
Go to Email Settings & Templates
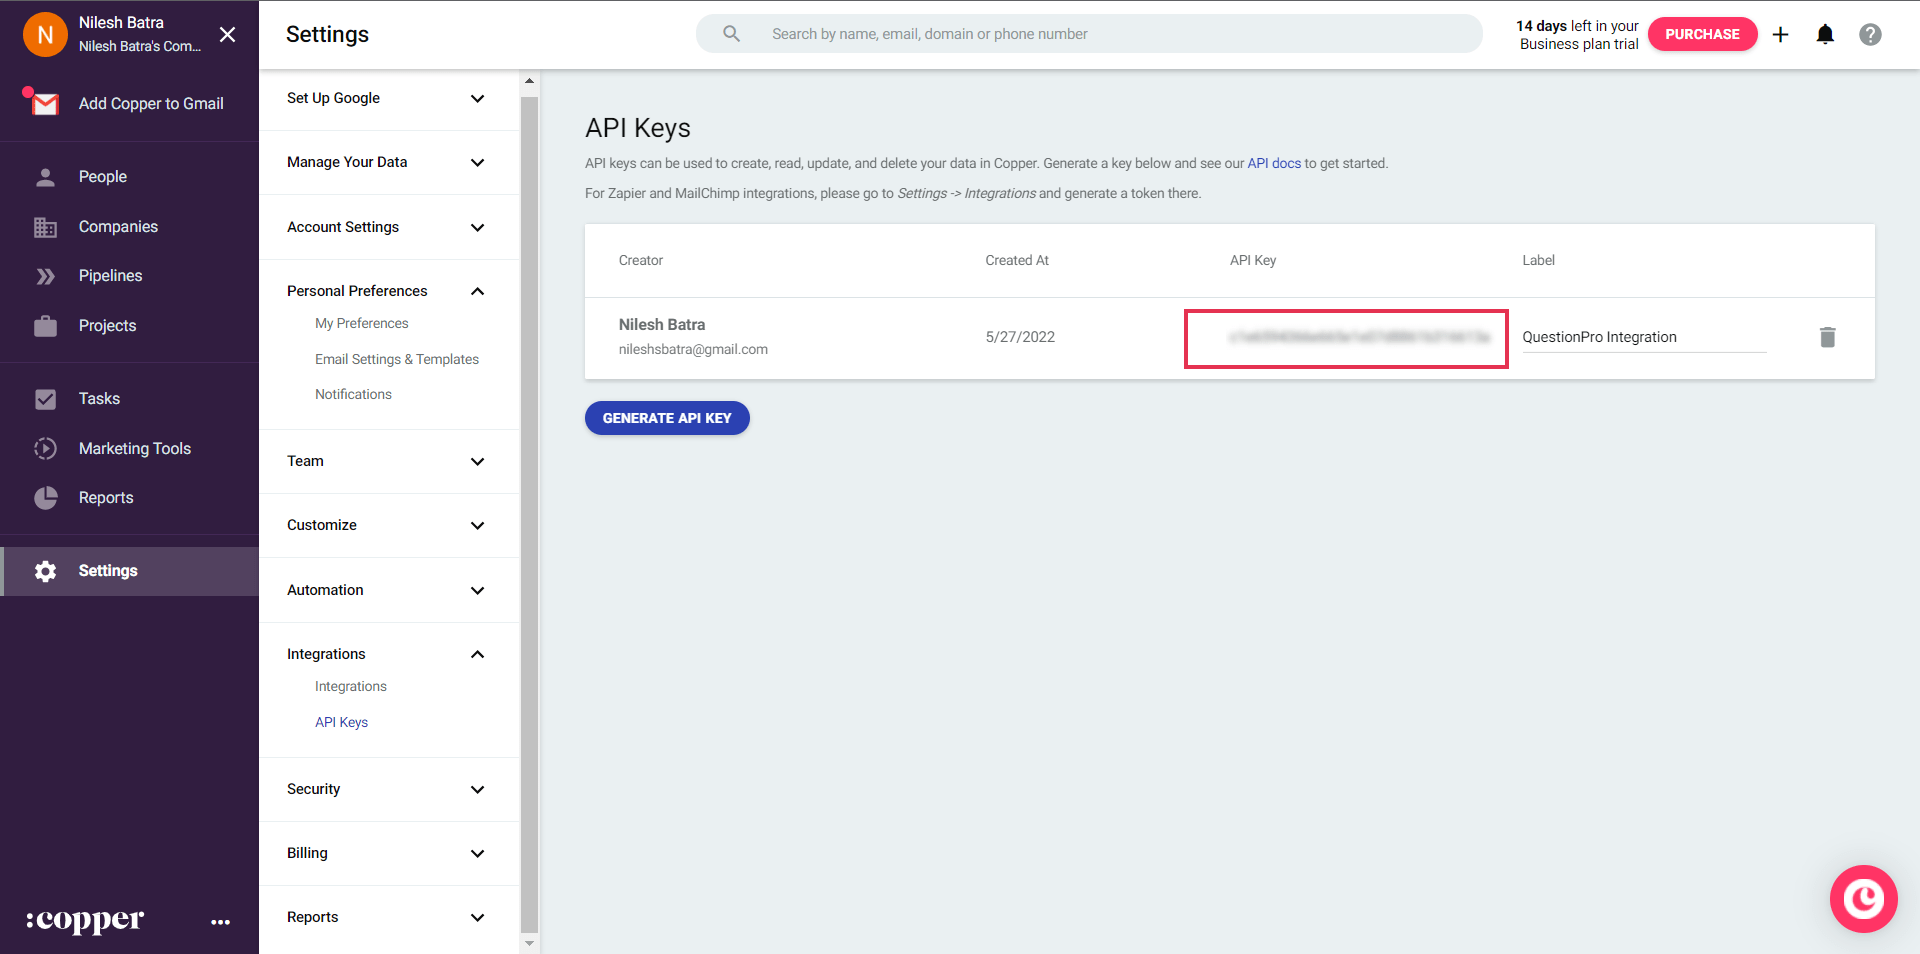396,359
